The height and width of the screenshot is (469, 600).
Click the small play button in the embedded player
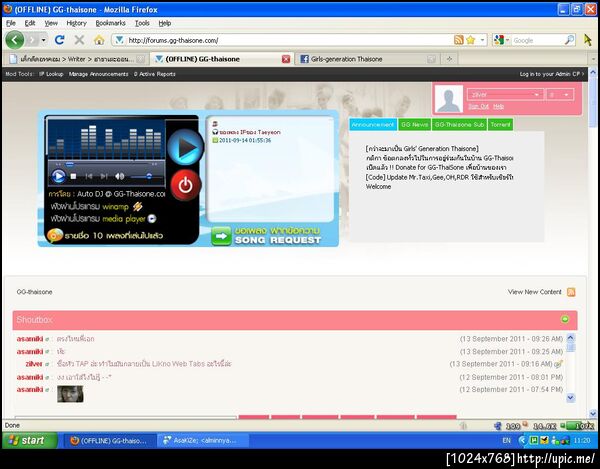(58, 176)
